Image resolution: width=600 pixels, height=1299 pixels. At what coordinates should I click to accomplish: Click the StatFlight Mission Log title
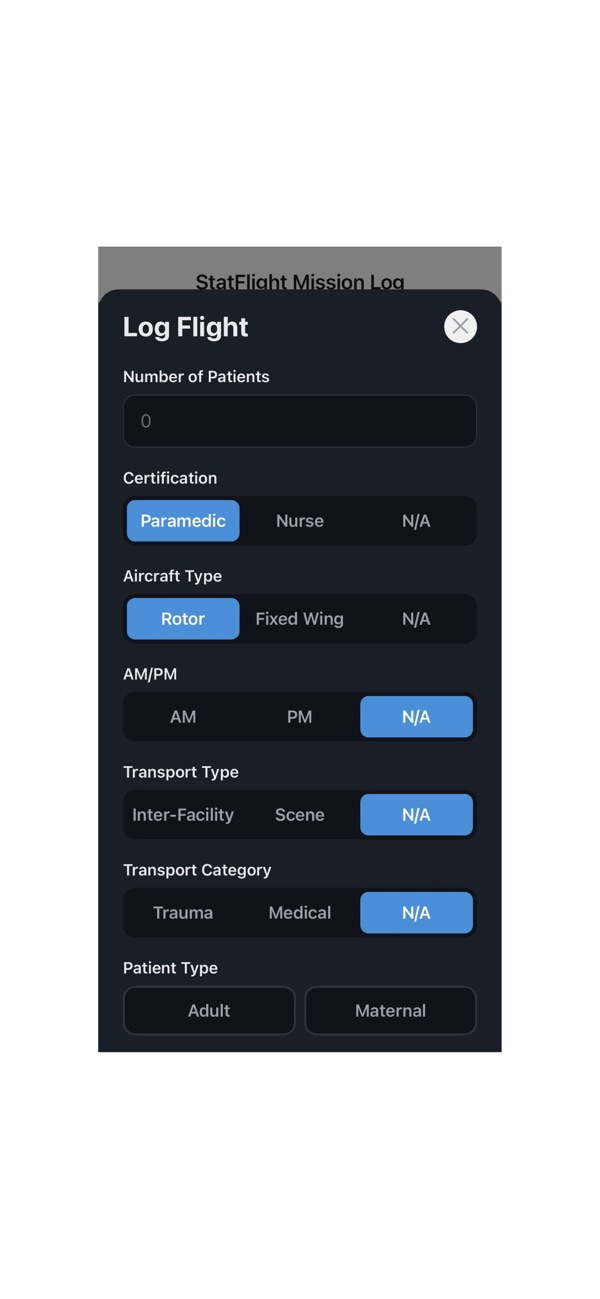pyautogui.click(x=300, y=281)
